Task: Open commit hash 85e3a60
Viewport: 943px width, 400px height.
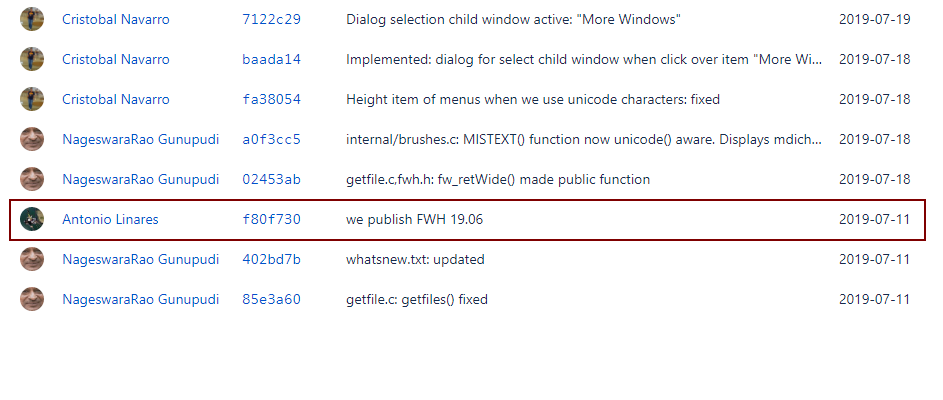Action: 271,299
